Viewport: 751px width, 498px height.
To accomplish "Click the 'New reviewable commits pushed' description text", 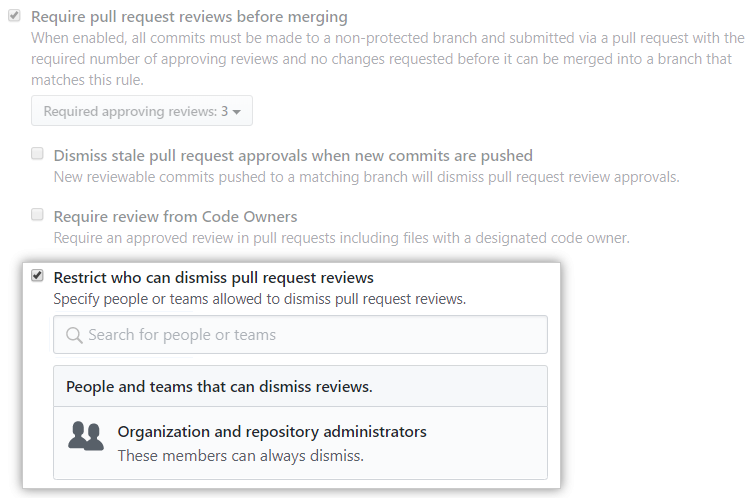I will click(366, 177).
